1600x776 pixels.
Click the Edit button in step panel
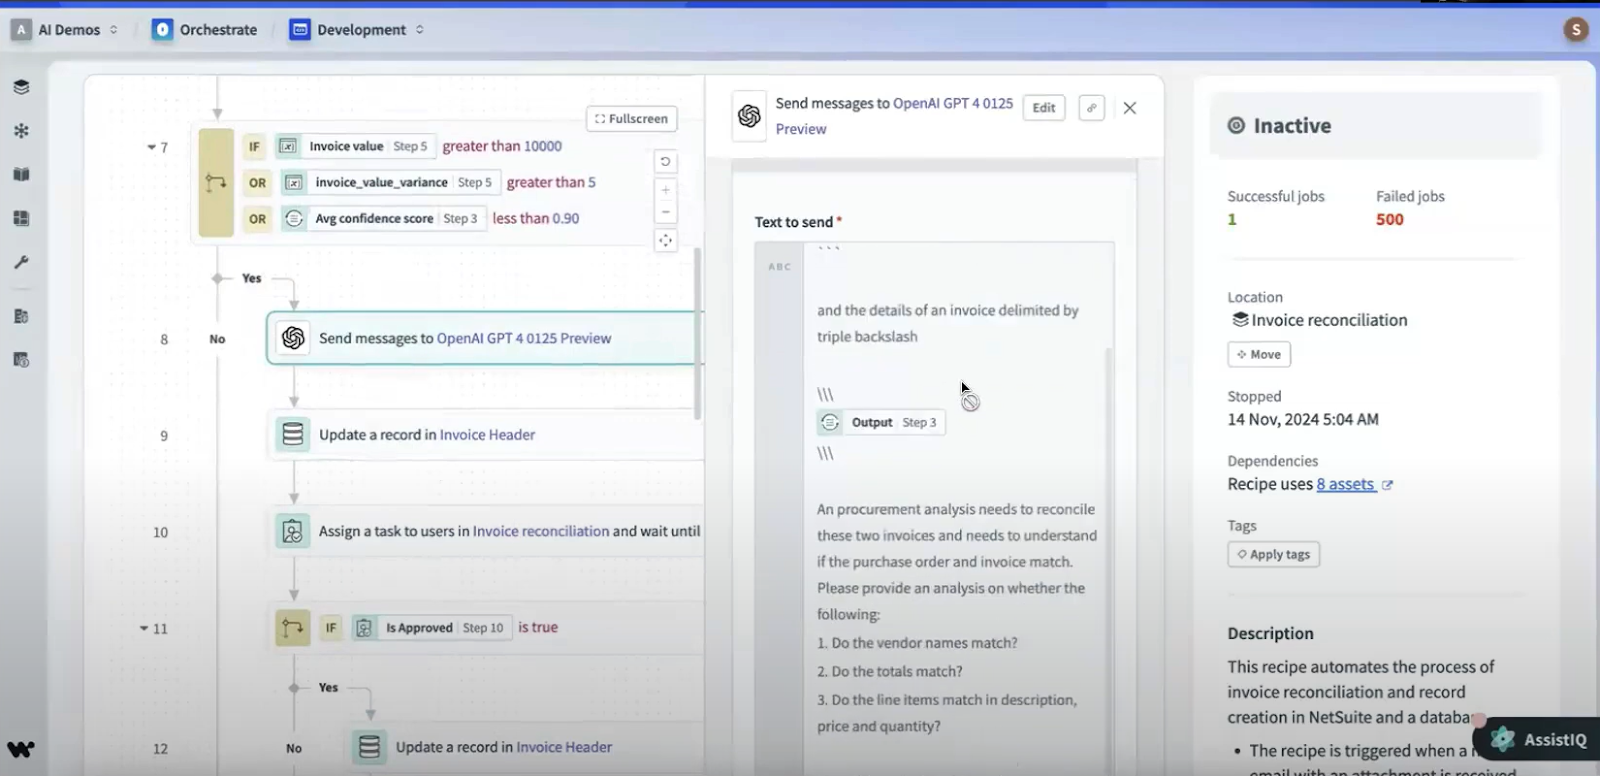(1044, 108)
